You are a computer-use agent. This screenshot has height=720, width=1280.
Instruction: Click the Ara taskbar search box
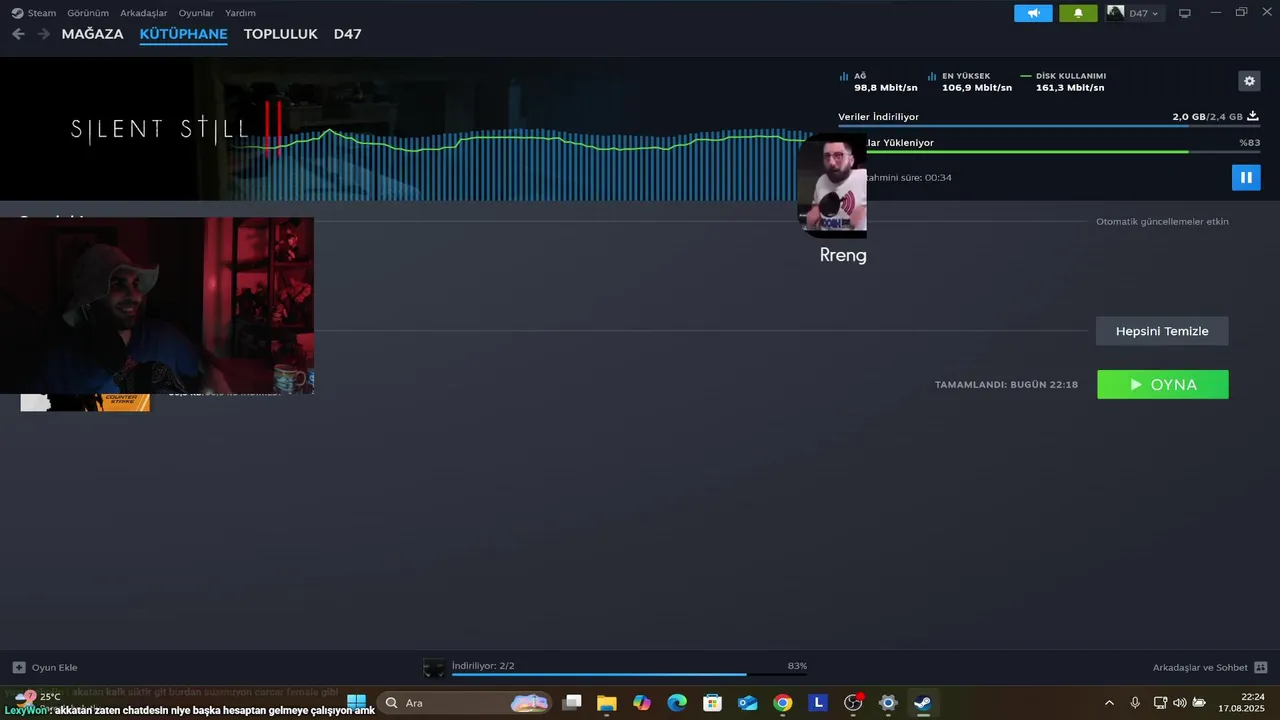pos(466,703)
